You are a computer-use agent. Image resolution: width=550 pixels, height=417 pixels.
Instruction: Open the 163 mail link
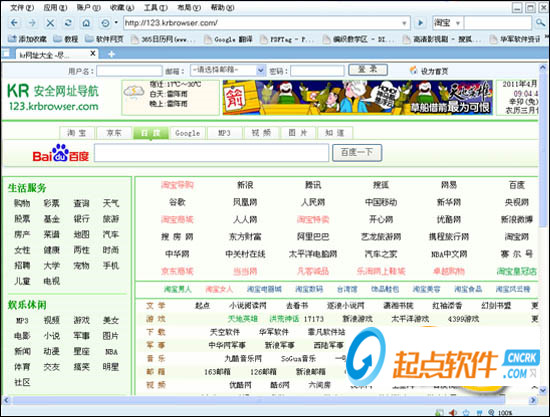pyautogui.click(x=217, y=372)
